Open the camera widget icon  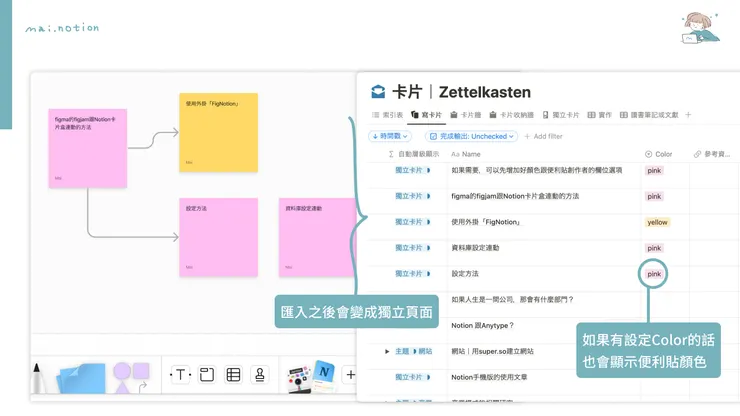(x=300, y=379)
